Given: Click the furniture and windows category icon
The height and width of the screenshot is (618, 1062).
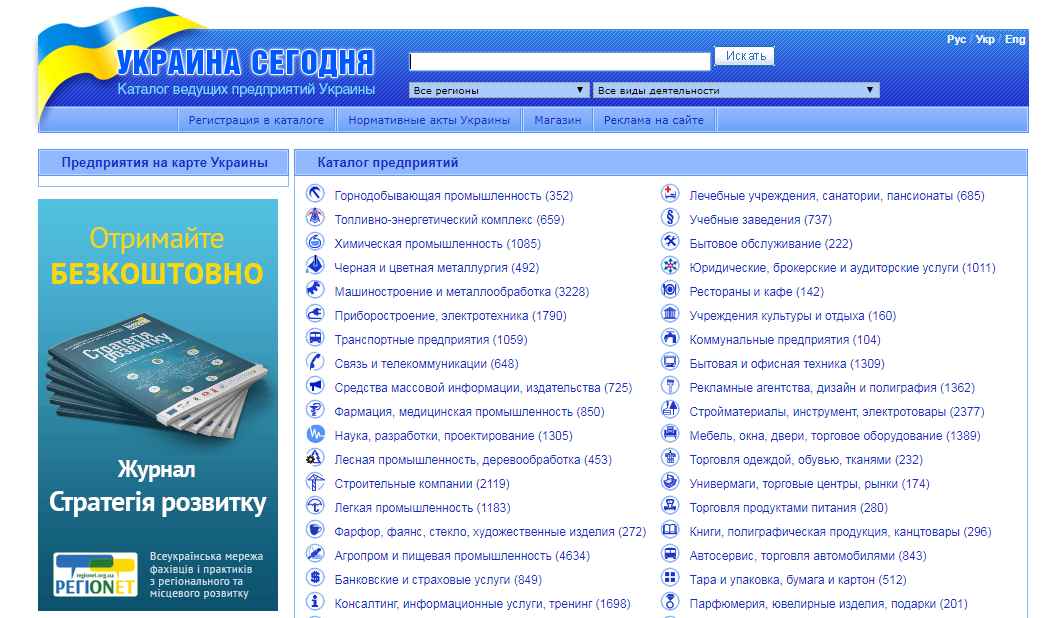Looking at the screenshot, I should pyautogui.click(x=670, y=434).
